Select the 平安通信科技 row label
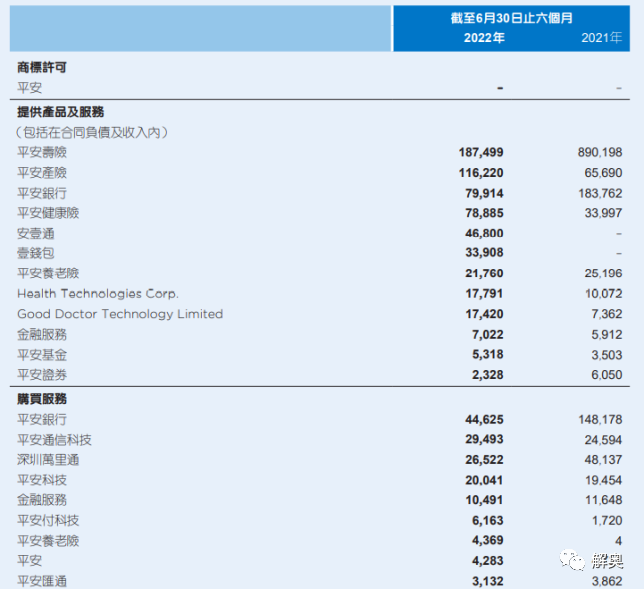Viewport: 644px width, 589px height. point(54,439)
